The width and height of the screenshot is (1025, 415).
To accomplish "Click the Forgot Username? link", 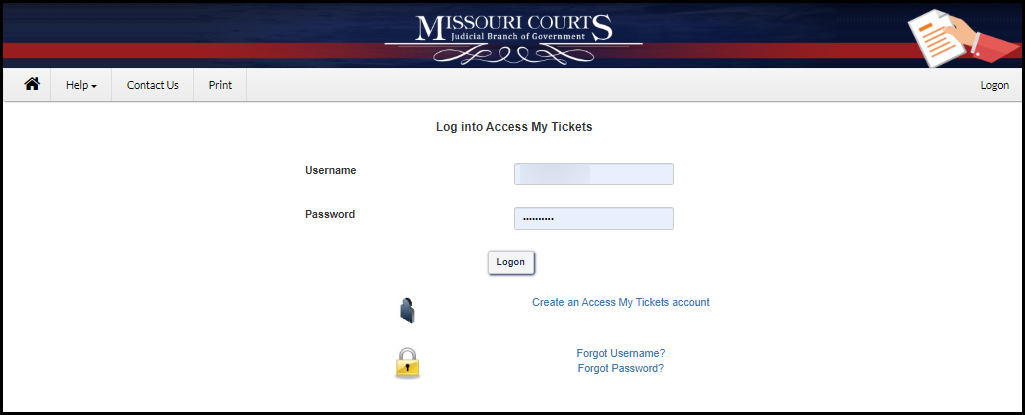I will [x=620, y=353].
